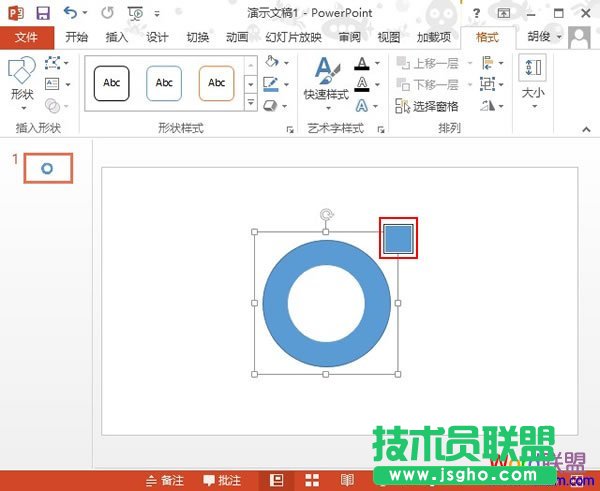Click the Group objects icon
The width and height of the screenshot is (600, 491).
488,84
